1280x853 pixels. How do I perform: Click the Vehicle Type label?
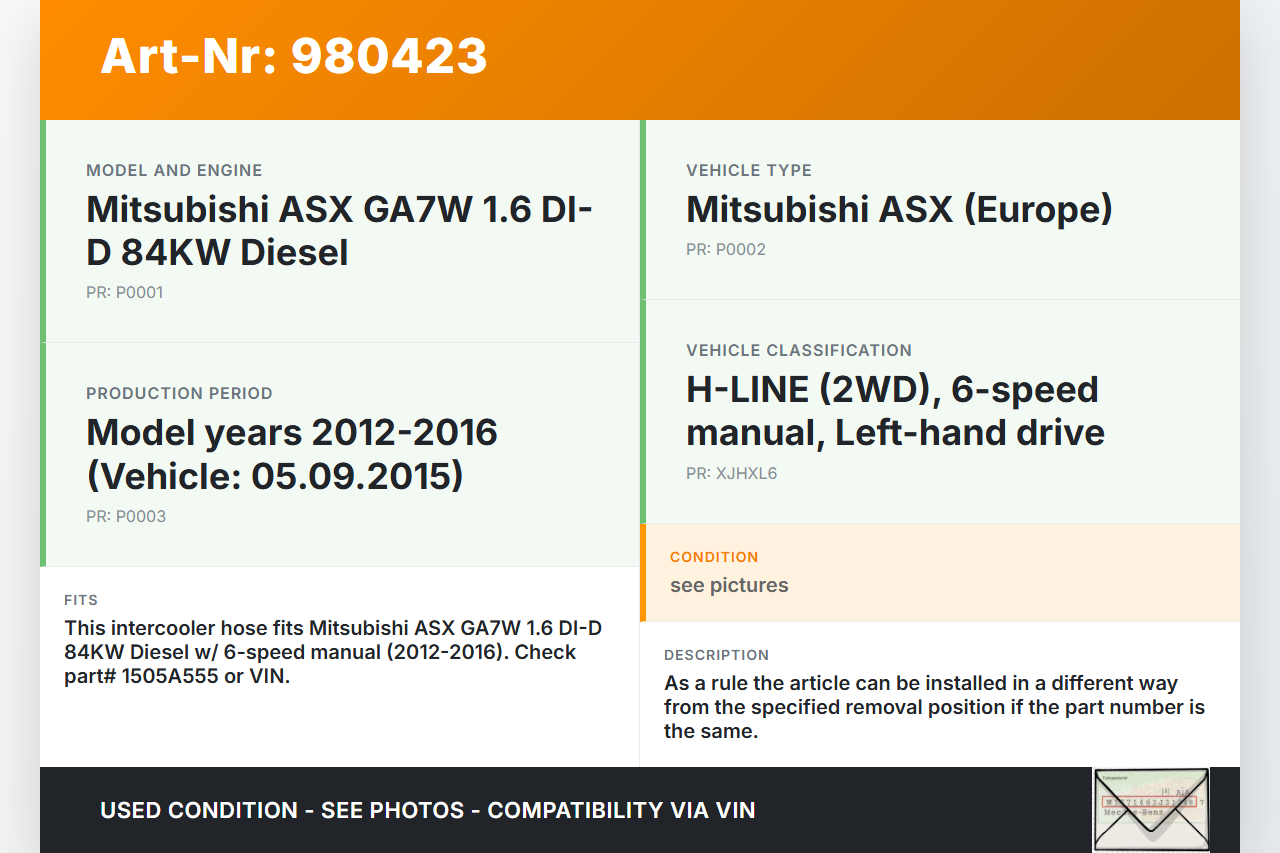pyautogui.click(x=749, y=171)
